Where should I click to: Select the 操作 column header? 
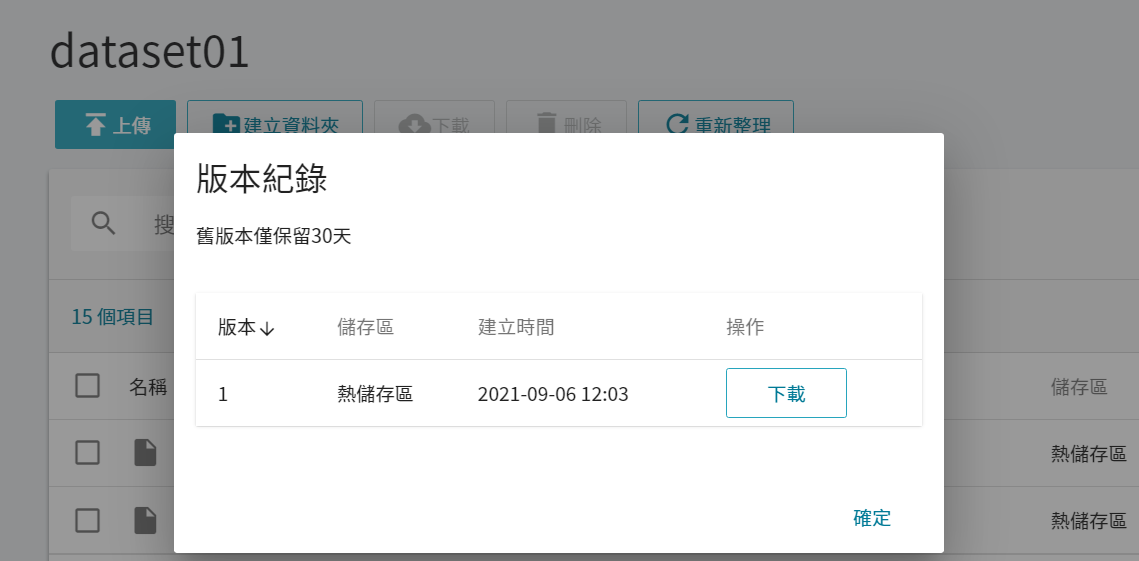[745, 327]
